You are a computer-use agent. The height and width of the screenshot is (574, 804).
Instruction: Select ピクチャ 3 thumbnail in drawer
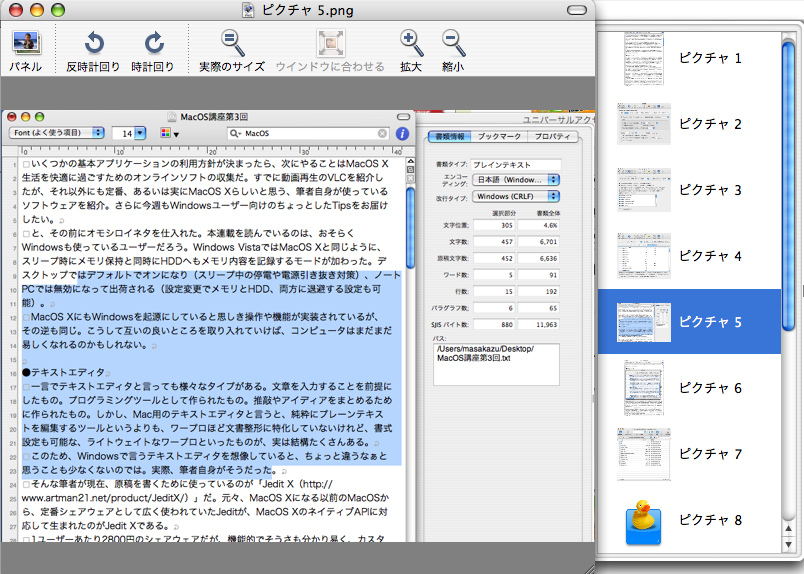pos(644,190)
